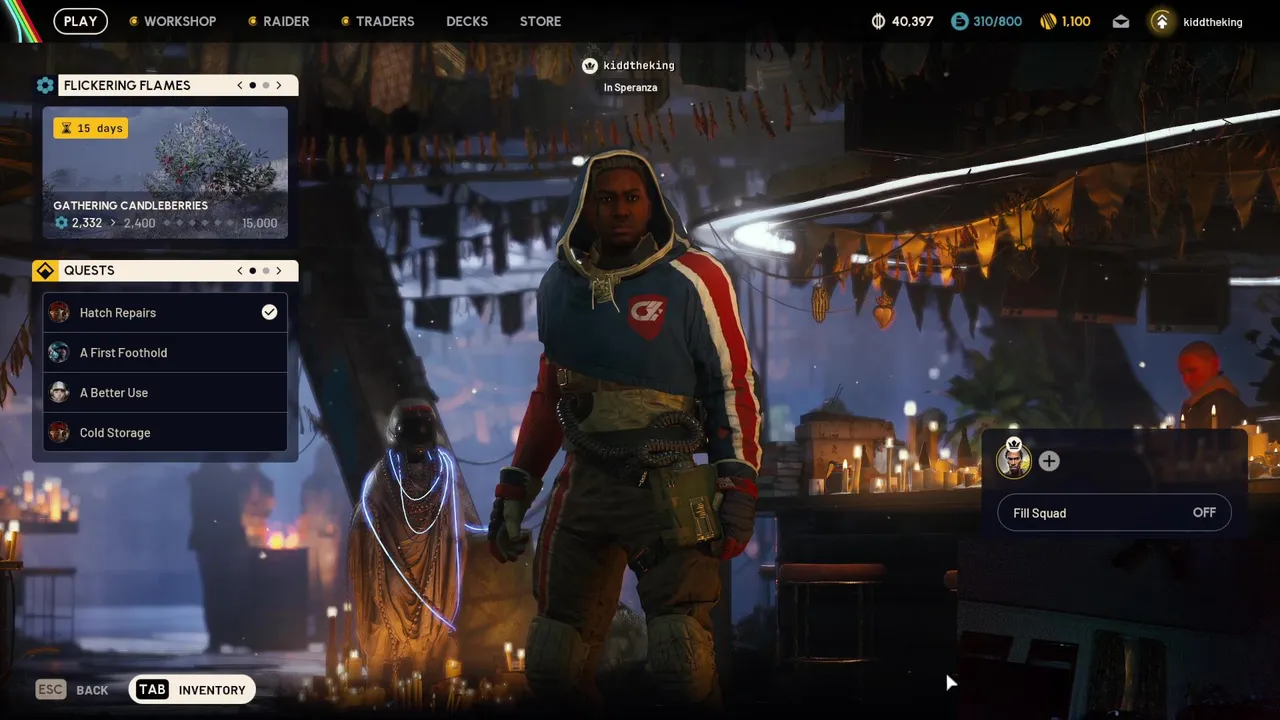
Task: Click the 15,000 candleberries goal value
Action: click(260, 223)
